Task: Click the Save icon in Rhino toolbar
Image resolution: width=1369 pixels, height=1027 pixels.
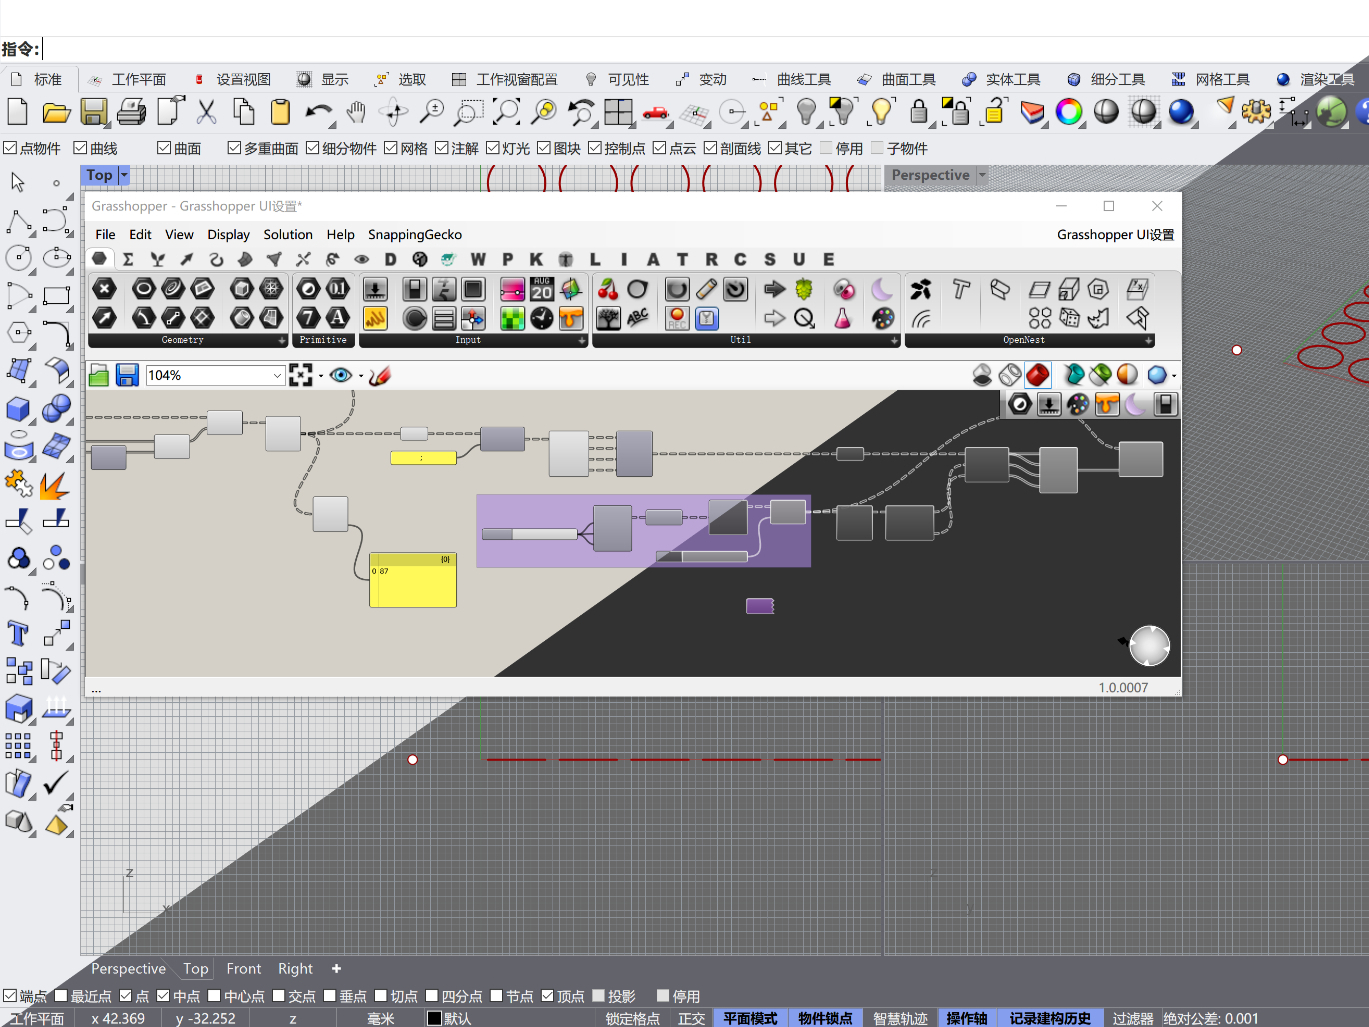Action: point(94,112)
